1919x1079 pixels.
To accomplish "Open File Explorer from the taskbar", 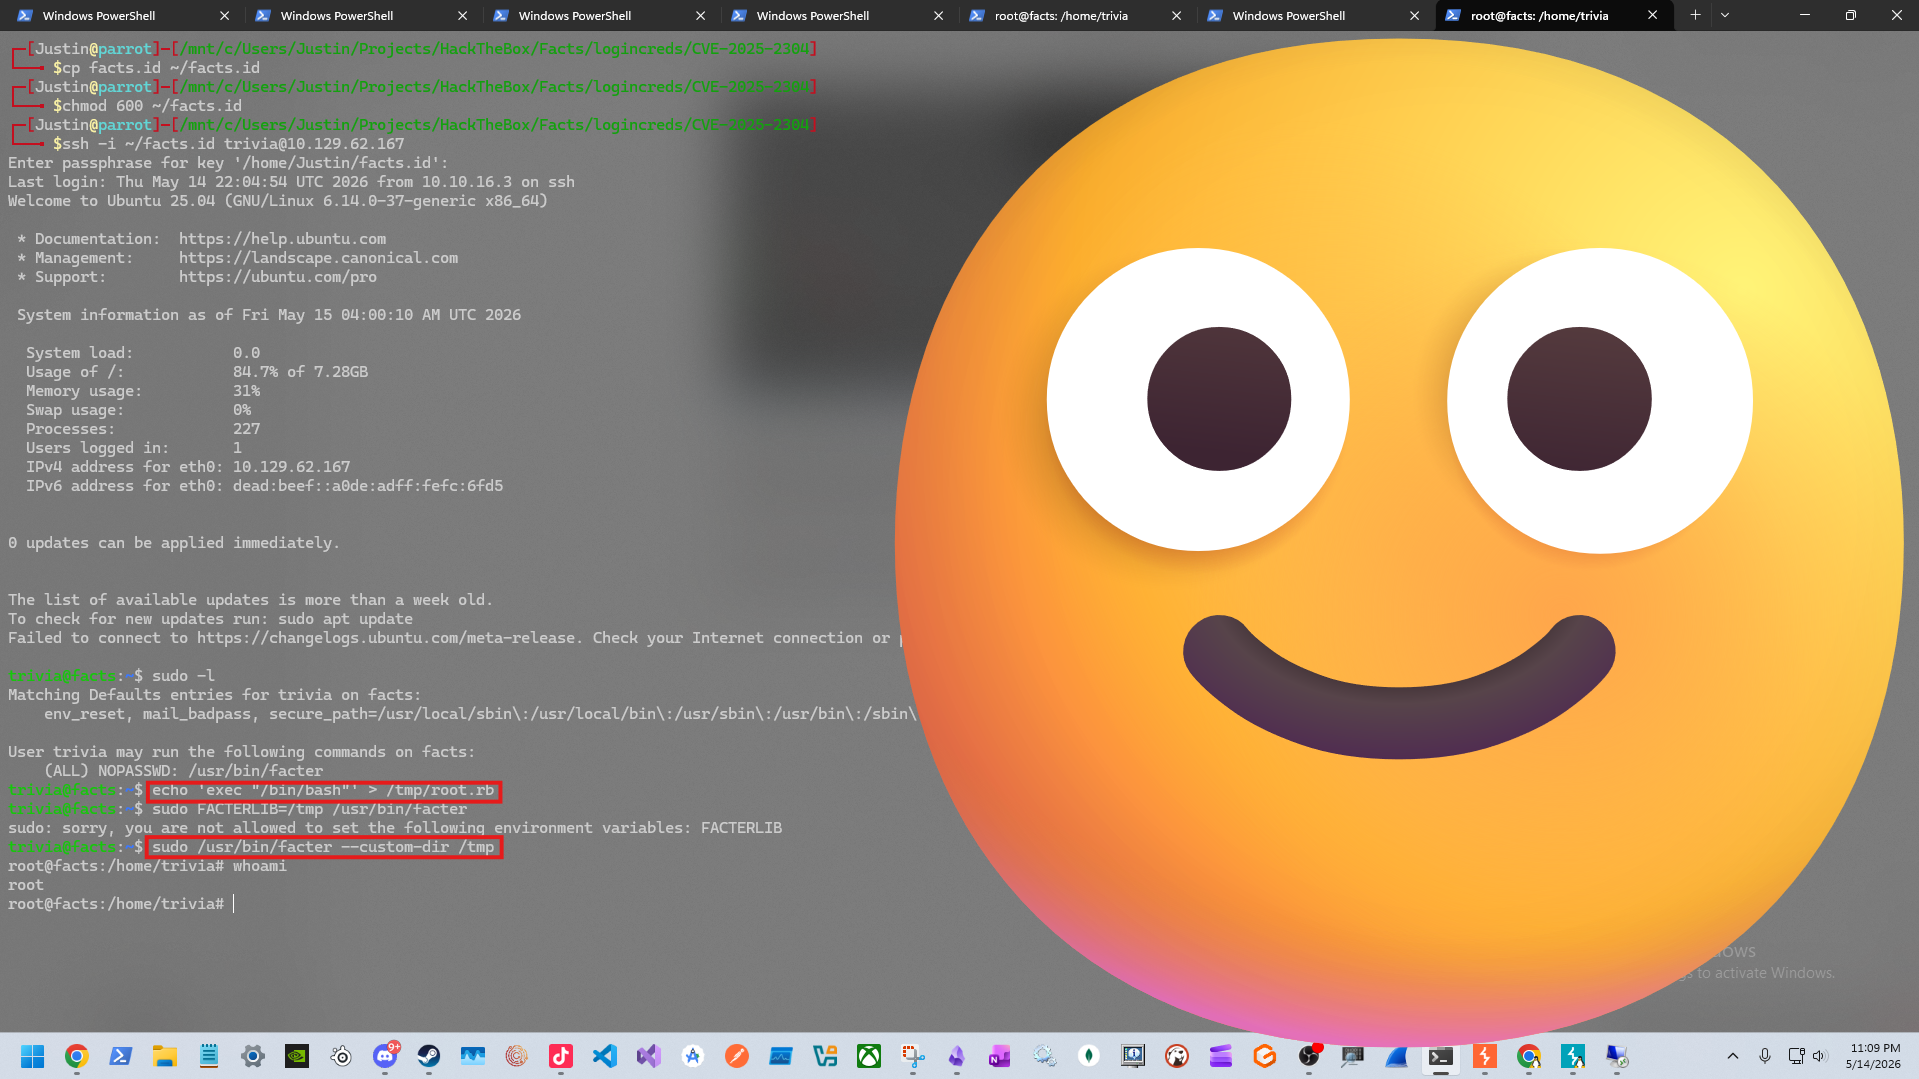I will tap(165, 1056).
